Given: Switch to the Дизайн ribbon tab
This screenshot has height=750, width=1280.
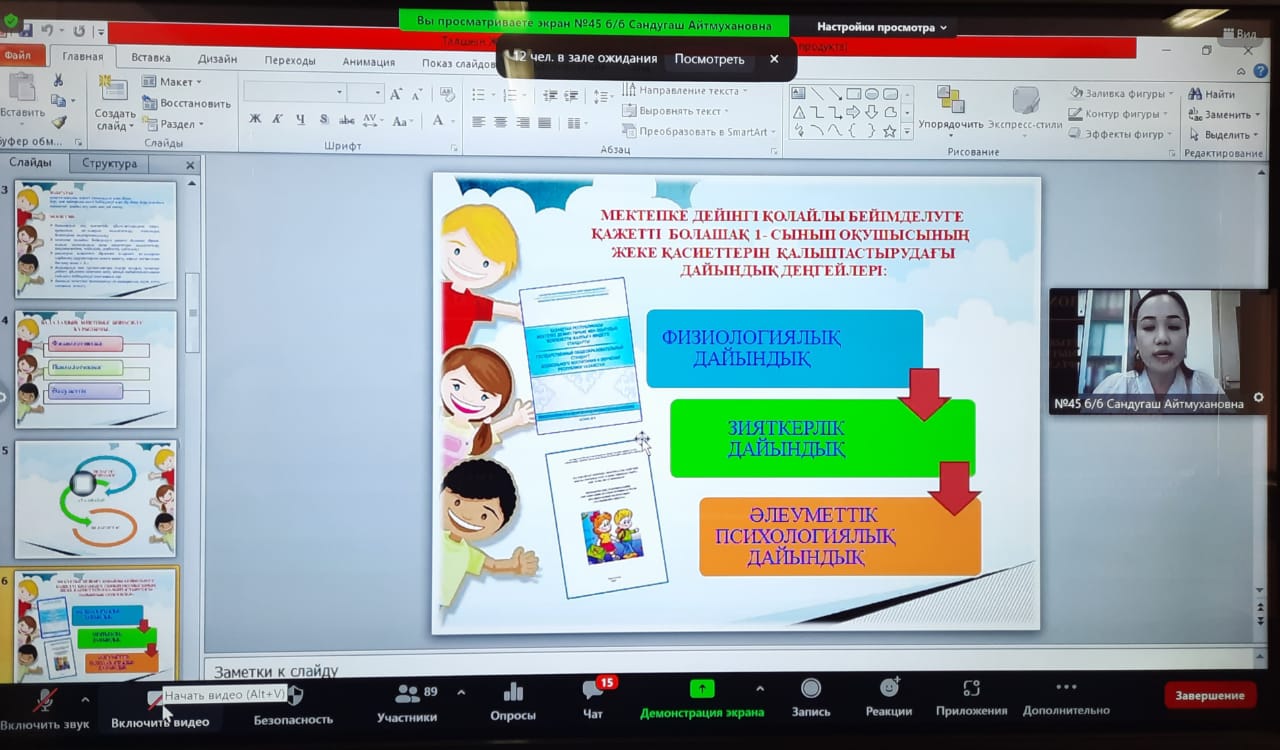Looking at the screenshot, I should (218, 59).
